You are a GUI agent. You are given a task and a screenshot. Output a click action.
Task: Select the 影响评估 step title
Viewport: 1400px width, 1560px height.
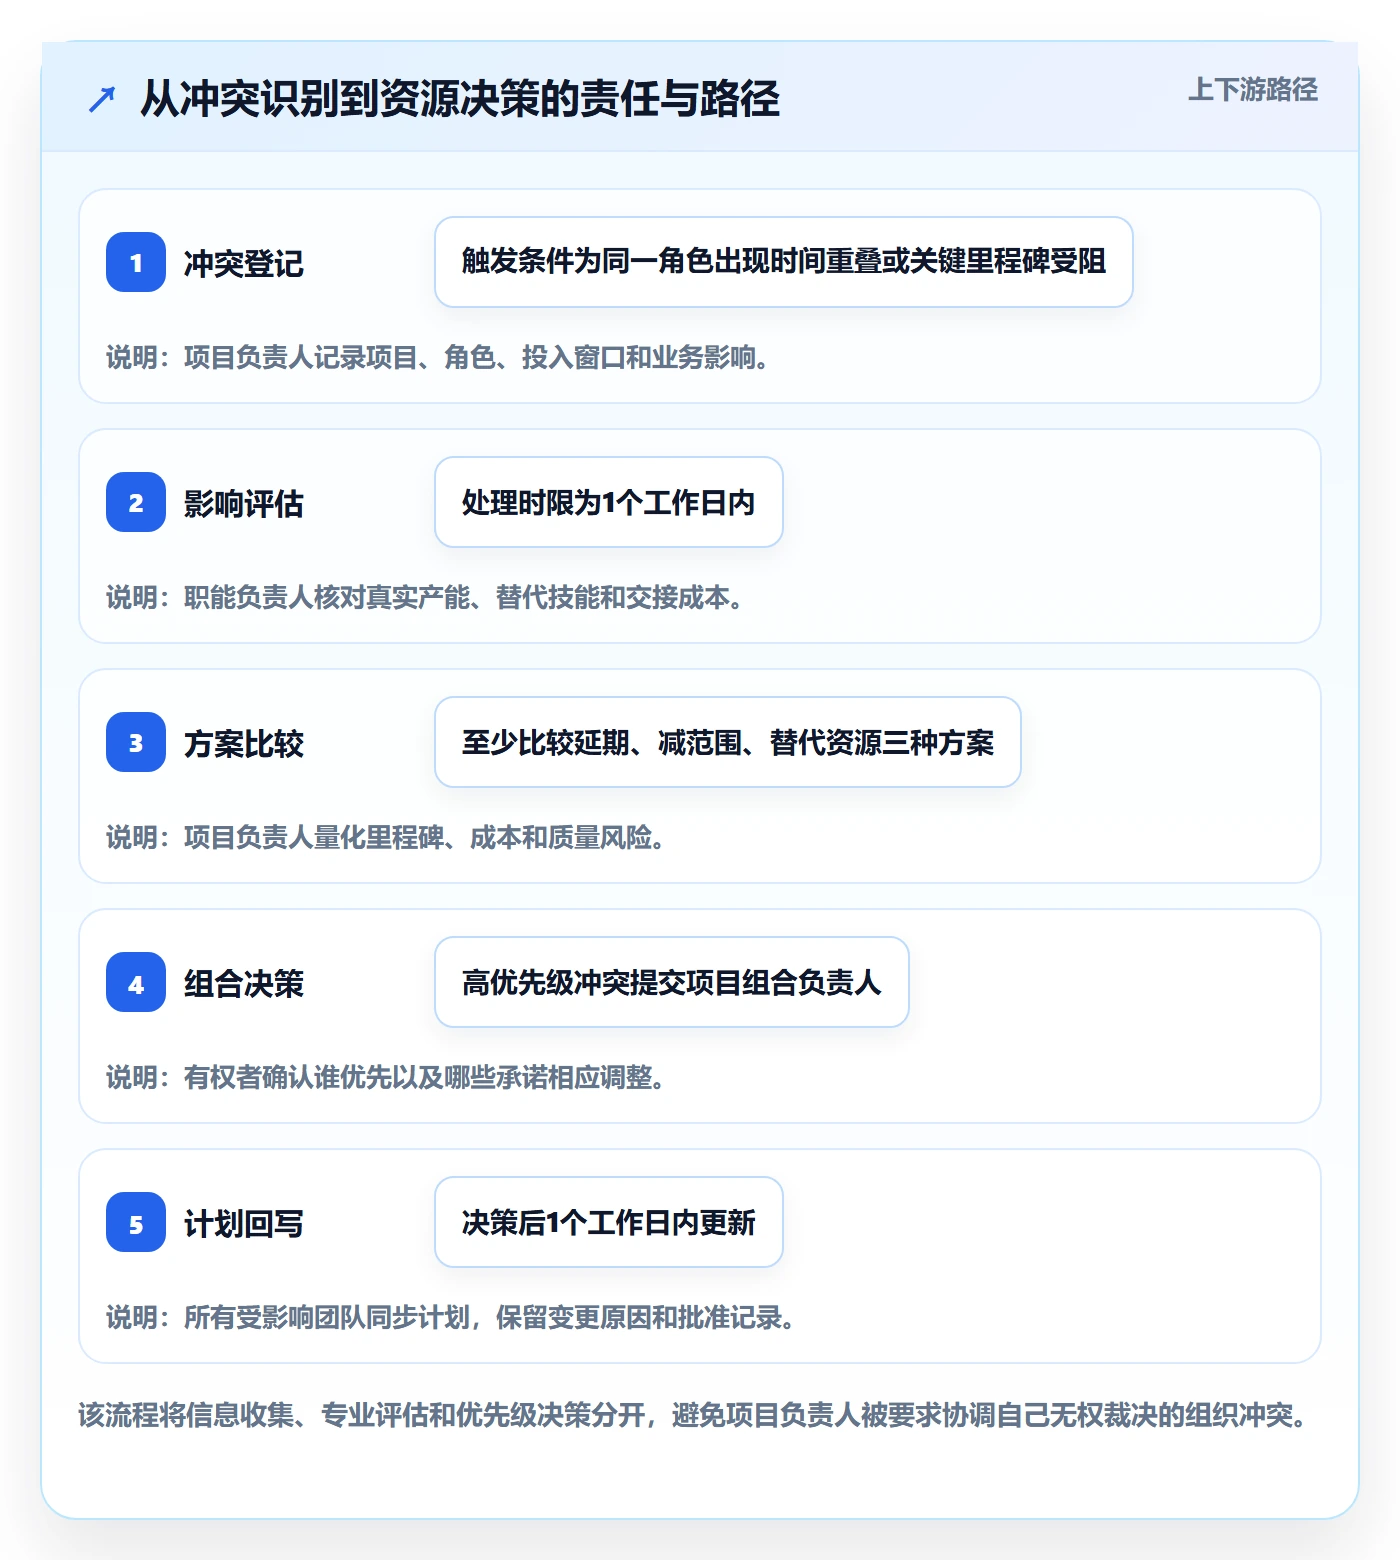tap(244, 503)
